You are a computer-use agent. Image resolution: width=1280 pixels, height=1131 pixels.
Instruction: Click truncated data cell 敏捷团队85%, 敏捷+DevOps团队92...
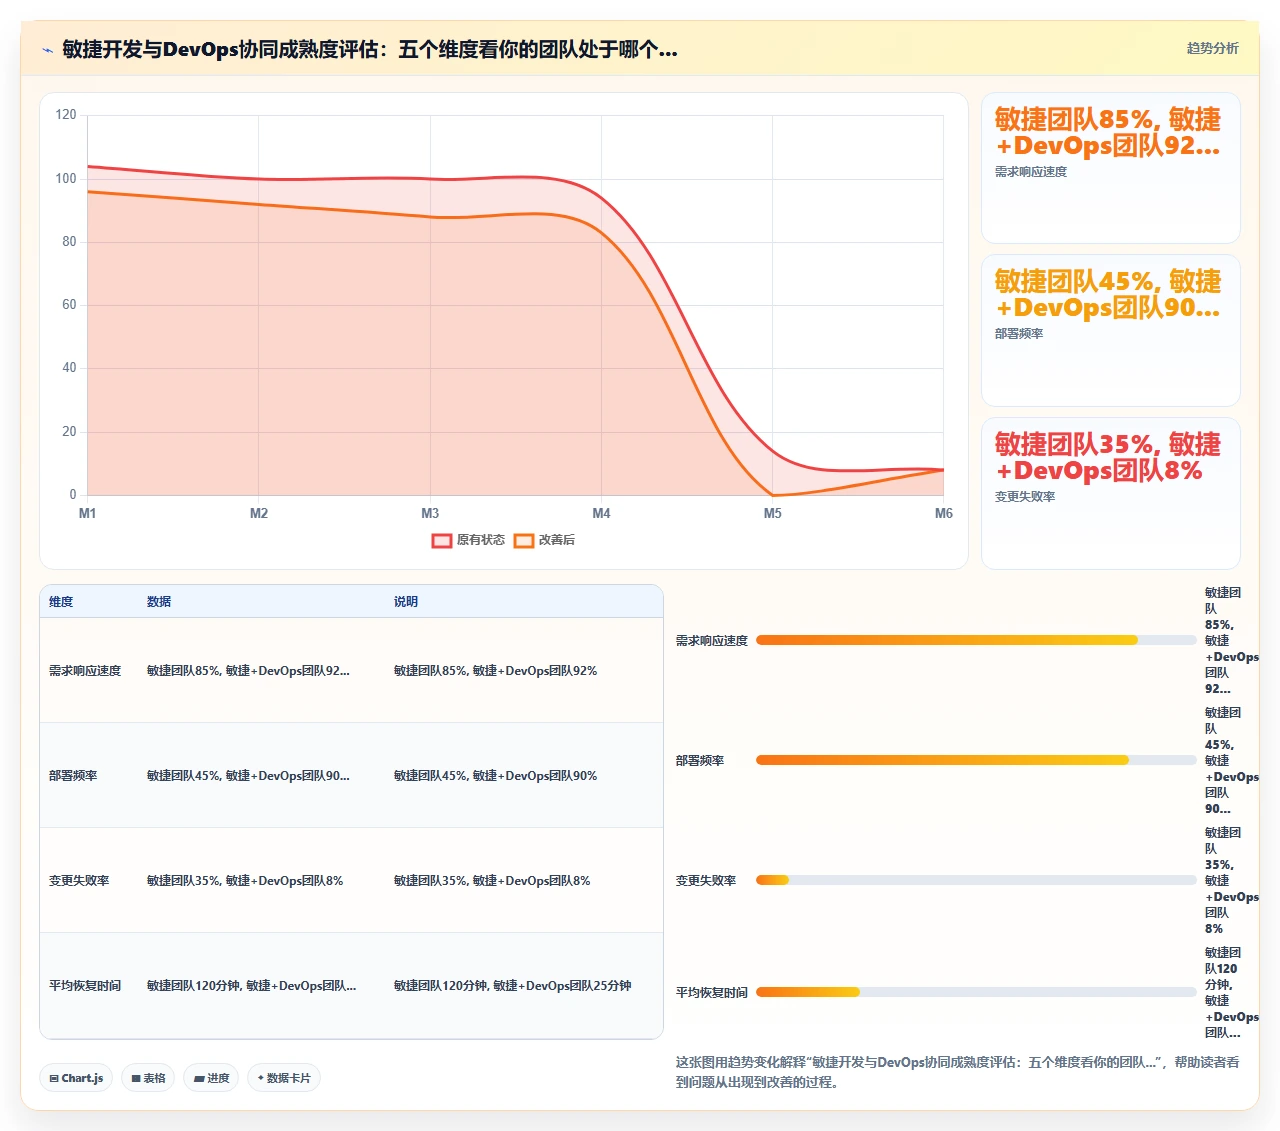248,671
